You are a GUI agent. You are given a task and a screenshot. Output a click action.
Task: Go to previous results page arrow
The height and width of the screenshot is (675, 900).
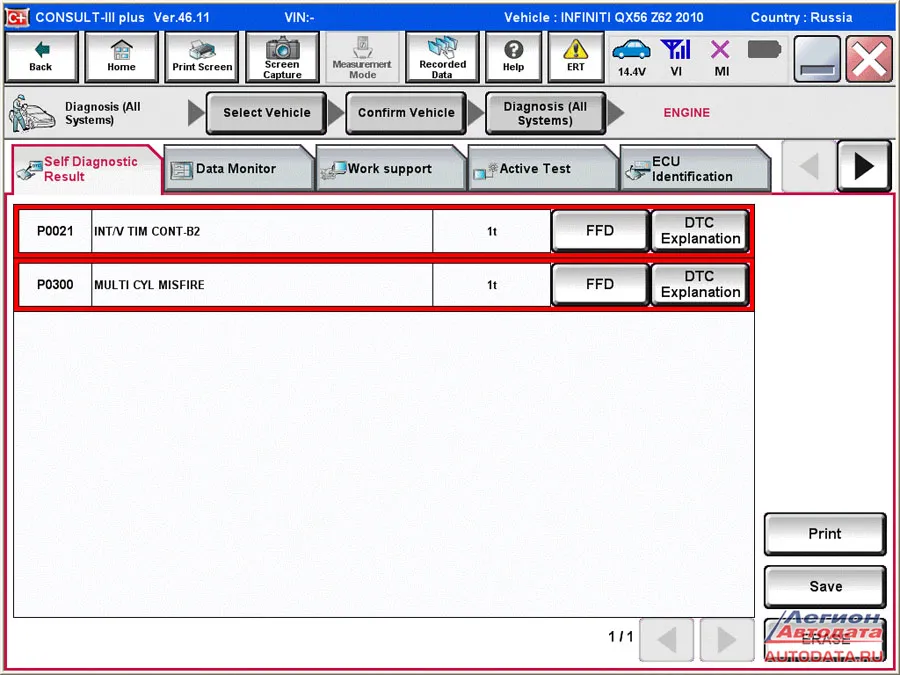click(x=666, y=639)
